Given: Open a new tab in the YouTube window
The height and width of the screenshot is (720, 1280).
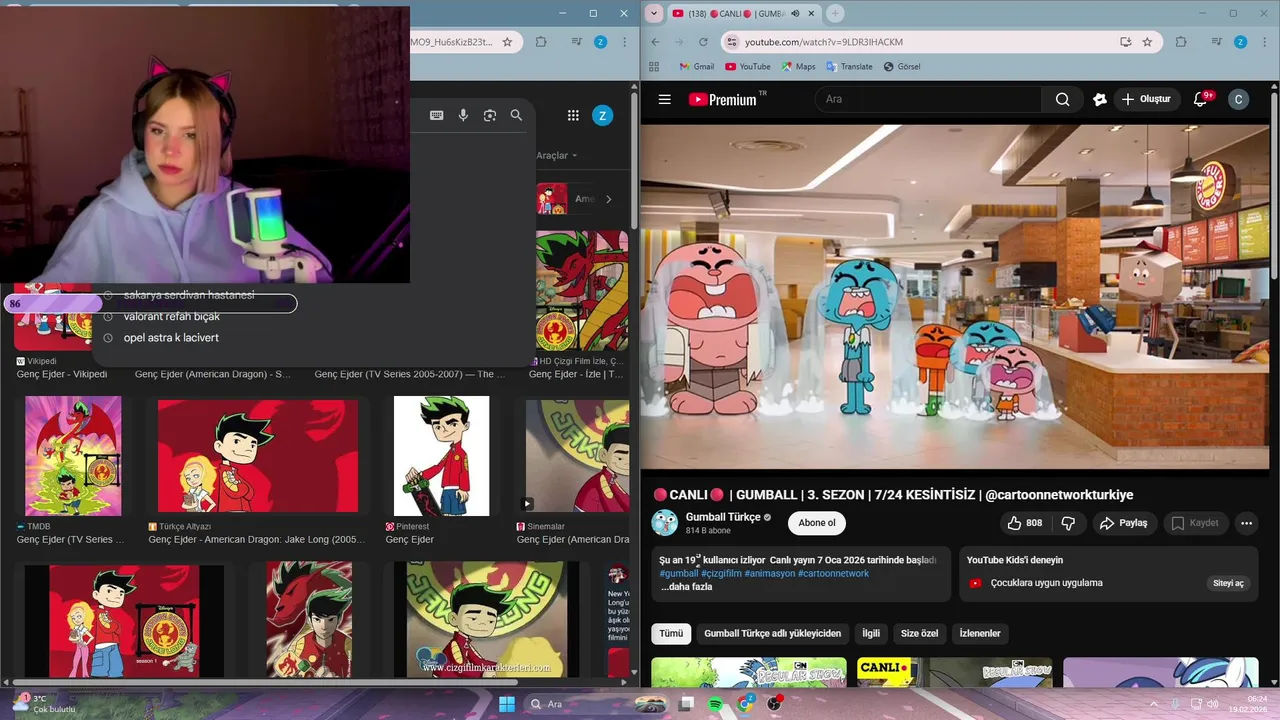Looking at the screenshot, I should coord(835,13).
